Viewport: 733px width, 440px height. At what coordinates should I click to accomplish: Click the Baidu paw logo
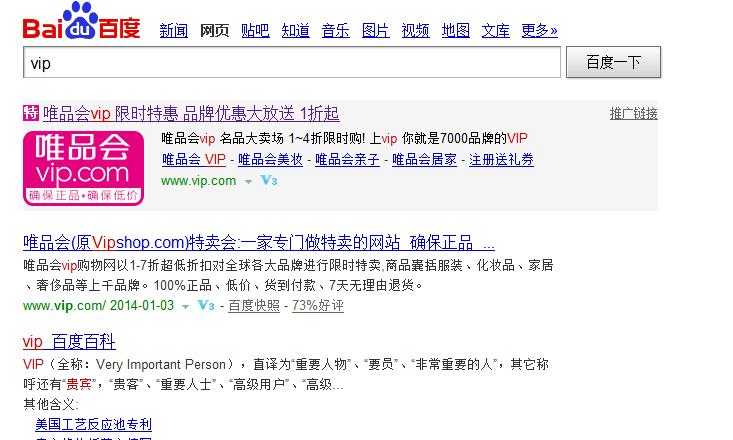(x=81, y=21)
